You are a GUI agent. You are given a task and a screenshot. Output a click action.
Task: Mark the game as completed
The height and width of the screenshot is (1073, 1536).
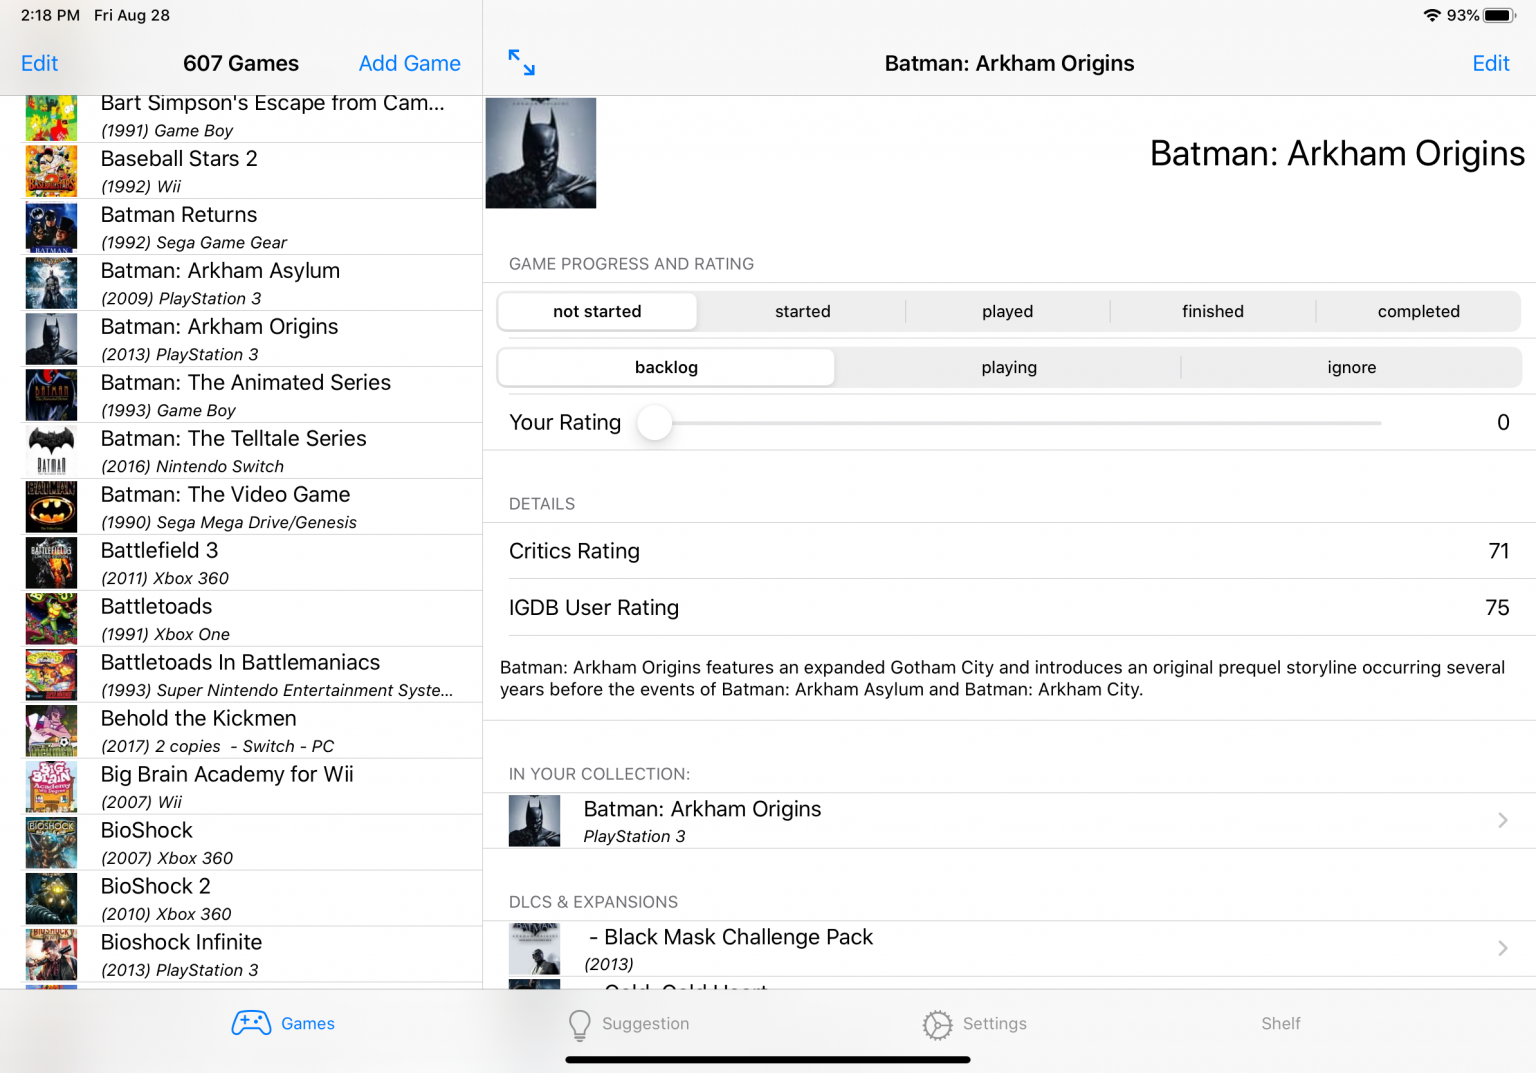pyautogui.click(x=1418, y=311)
